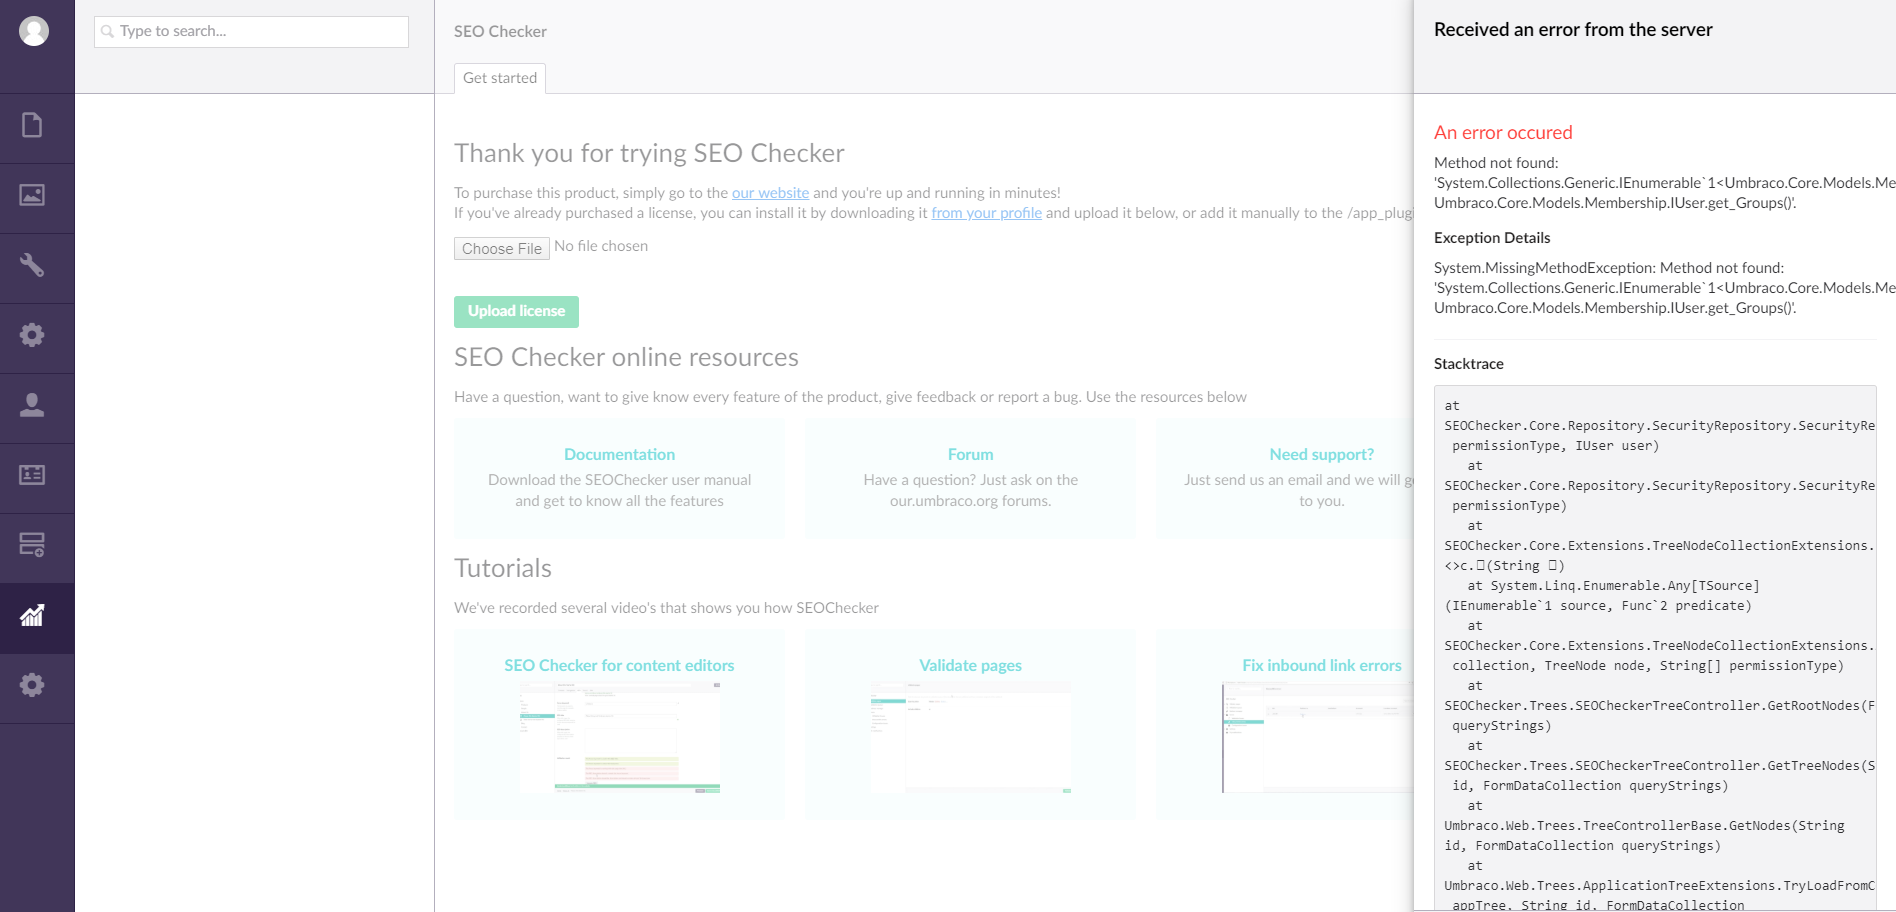Click the Upload license button

[516, 311]
